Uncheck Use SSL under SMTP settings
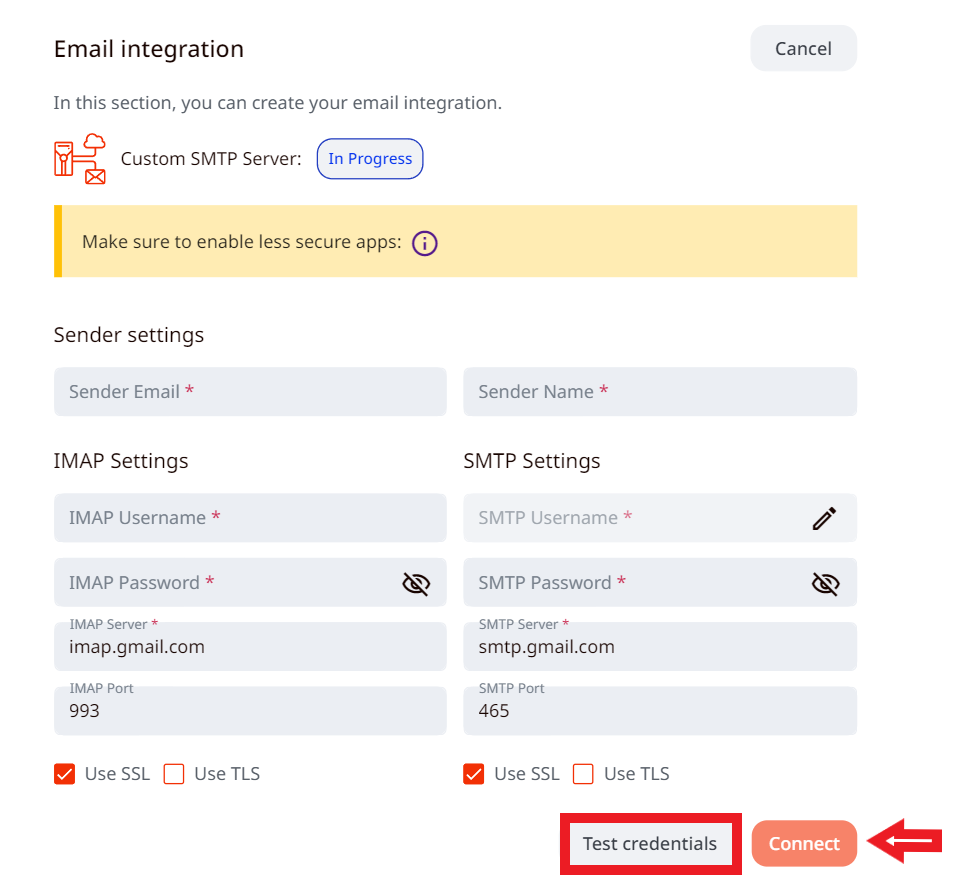The width and height of the screenshot is (965, 887). (x=474, y=774)
